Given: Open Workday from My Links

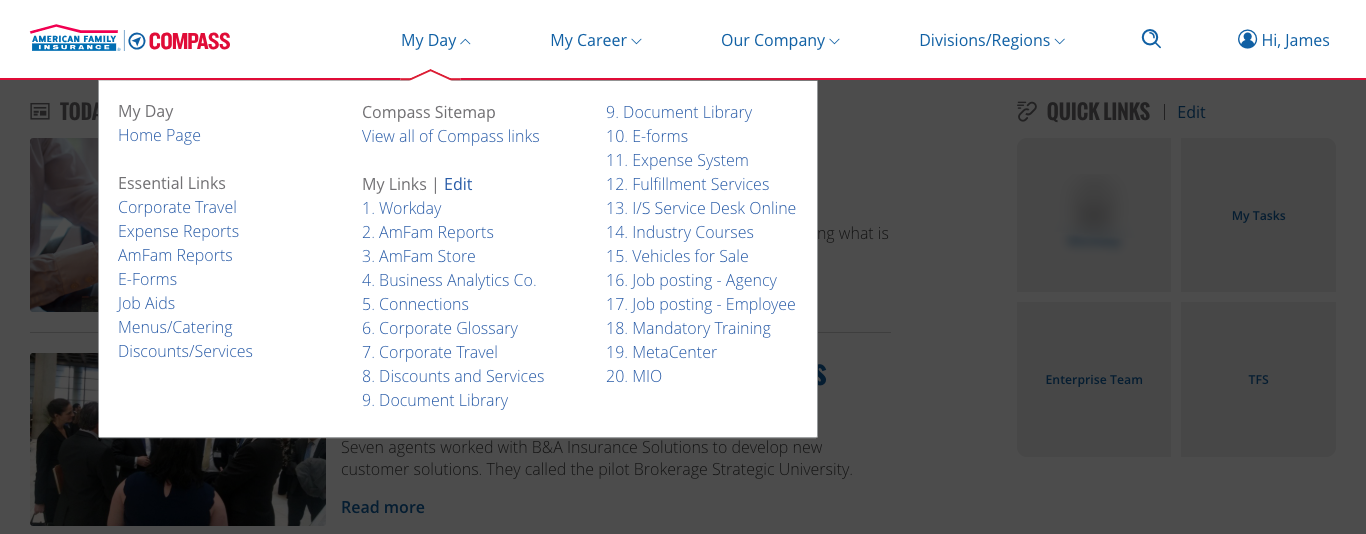Looking at the screenshot, I should pos(401,208).
